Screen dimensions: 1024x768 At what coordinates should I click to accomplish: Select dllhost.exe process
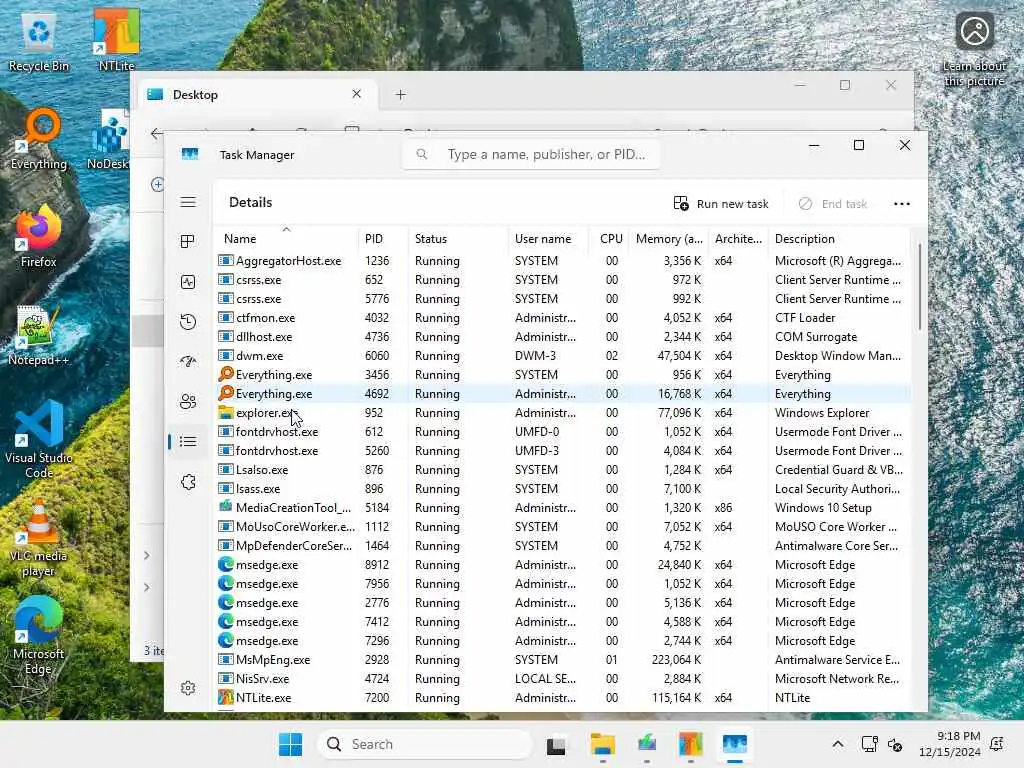562,336
